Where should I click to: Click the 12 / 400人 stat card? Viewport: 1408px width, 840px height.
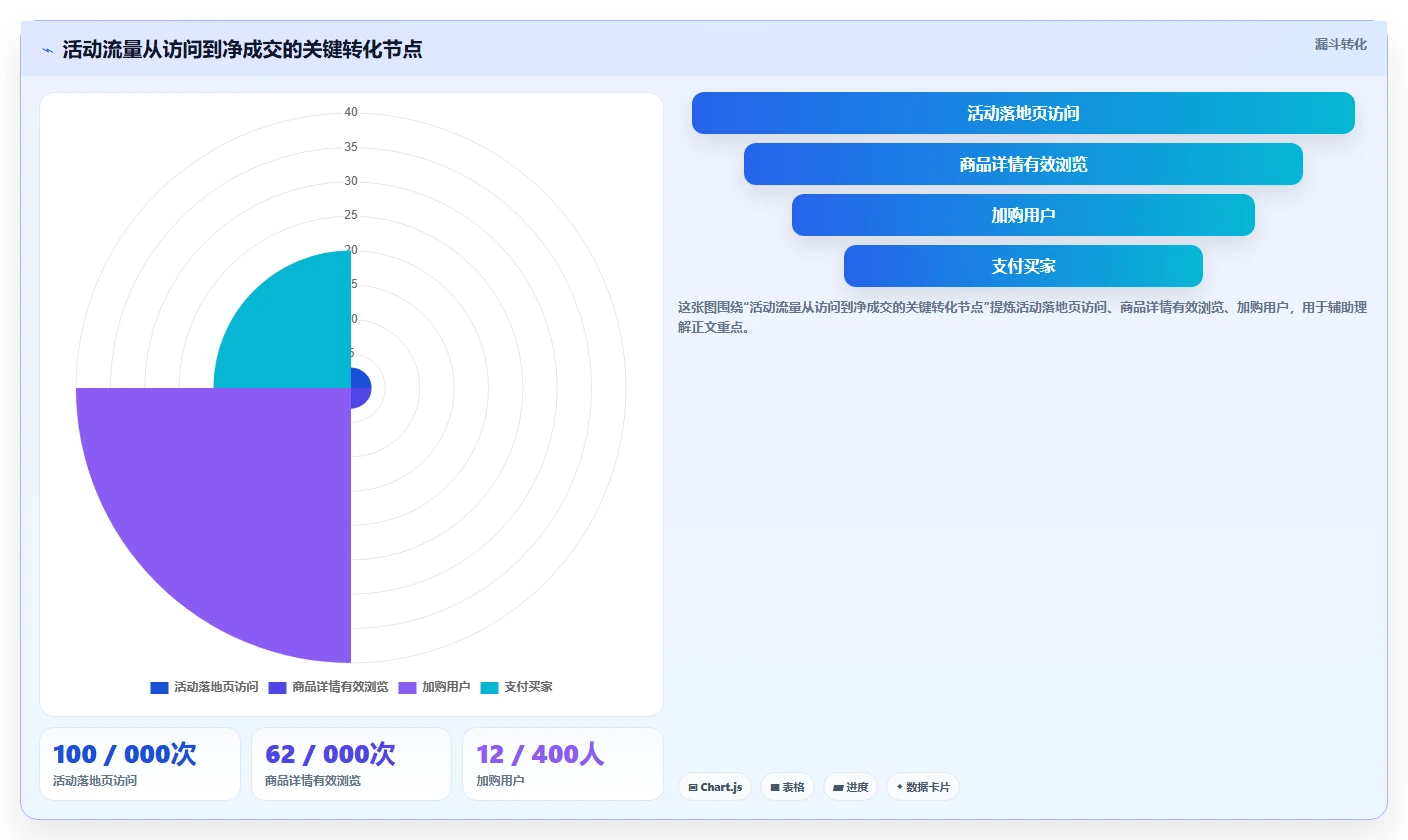coord(563,764)
